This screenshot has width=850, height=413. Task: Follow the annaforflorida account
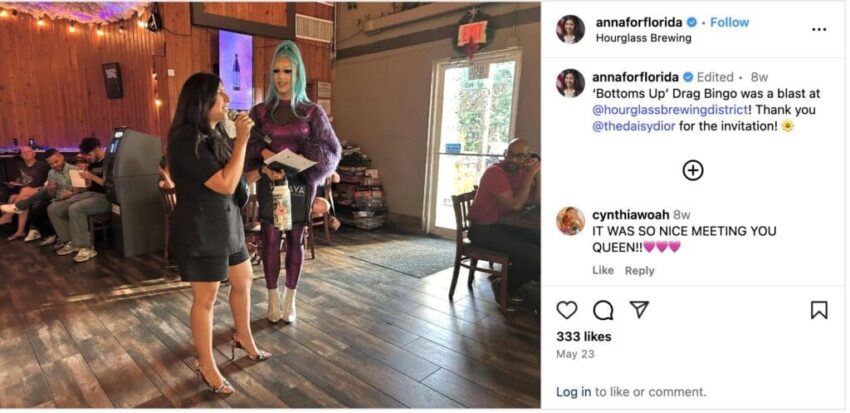pyautogui.click(x=729, y=22)
